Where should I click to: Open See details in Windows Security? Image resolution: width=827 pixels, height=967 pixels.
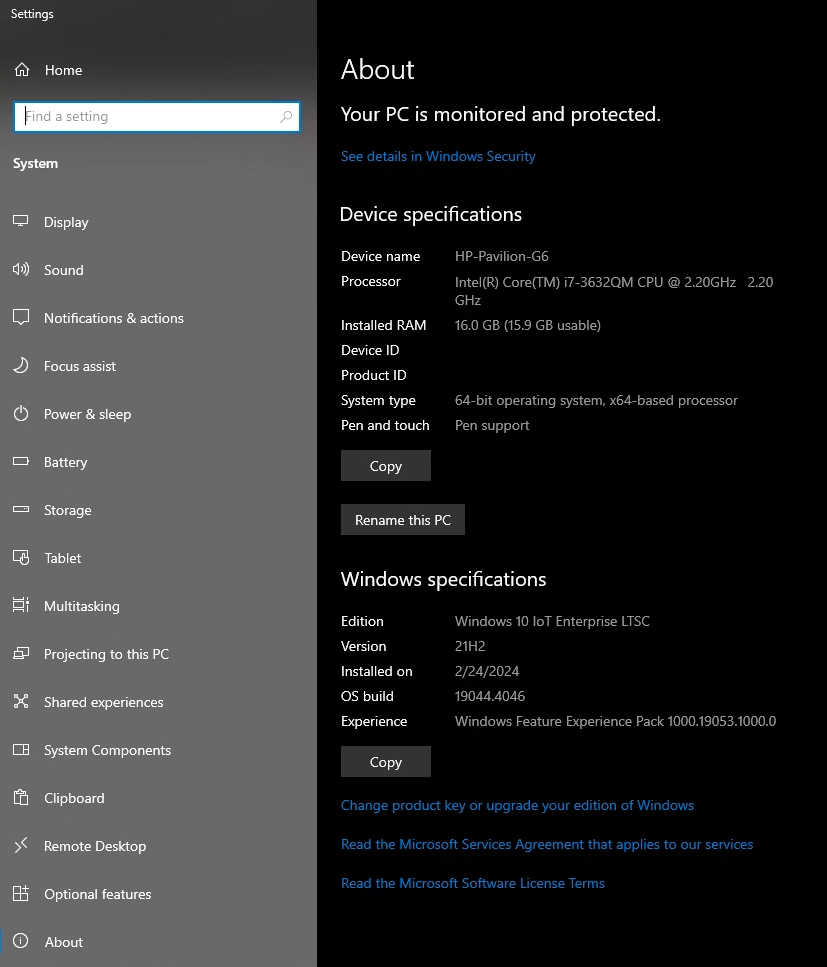coord(438,157)
